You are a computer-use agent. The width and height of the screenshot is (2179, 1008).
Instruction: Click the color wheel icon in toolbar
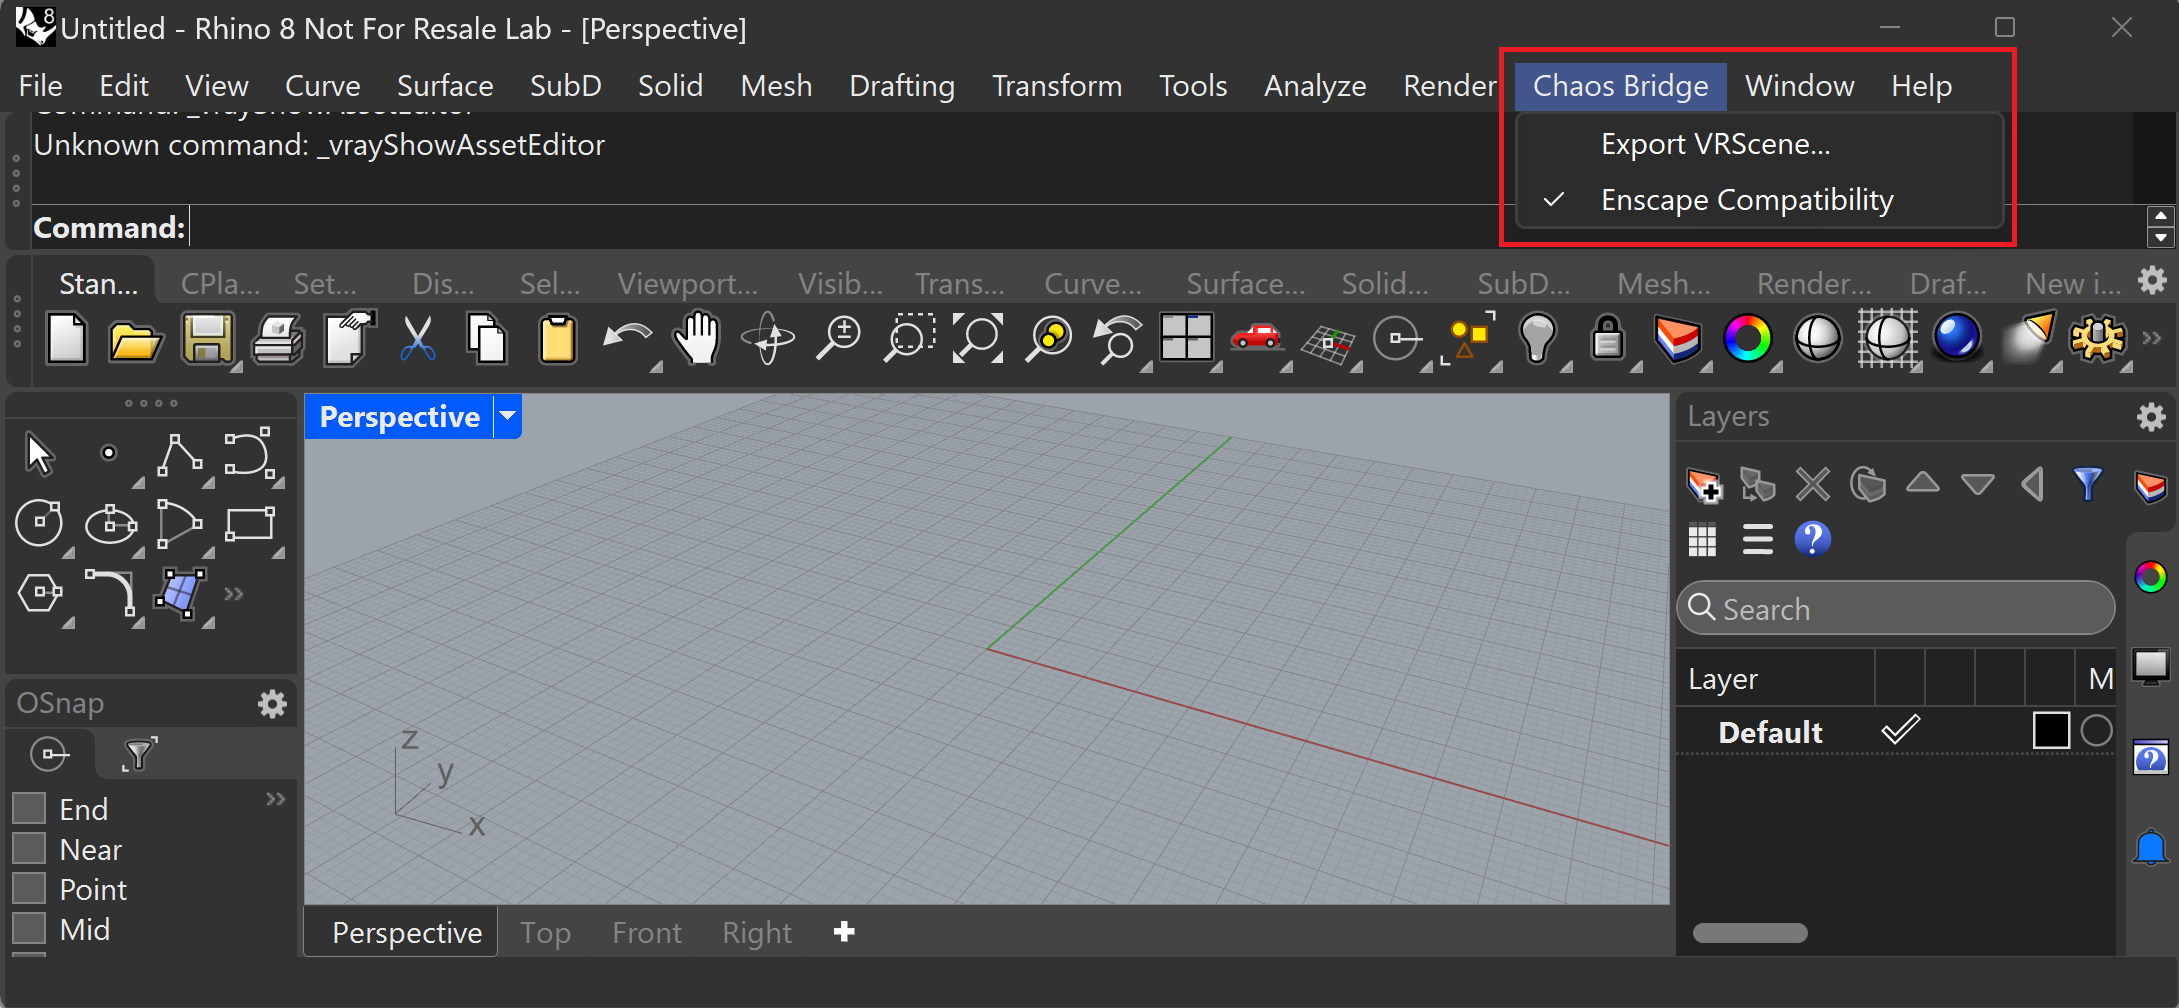click(1748, 340)
